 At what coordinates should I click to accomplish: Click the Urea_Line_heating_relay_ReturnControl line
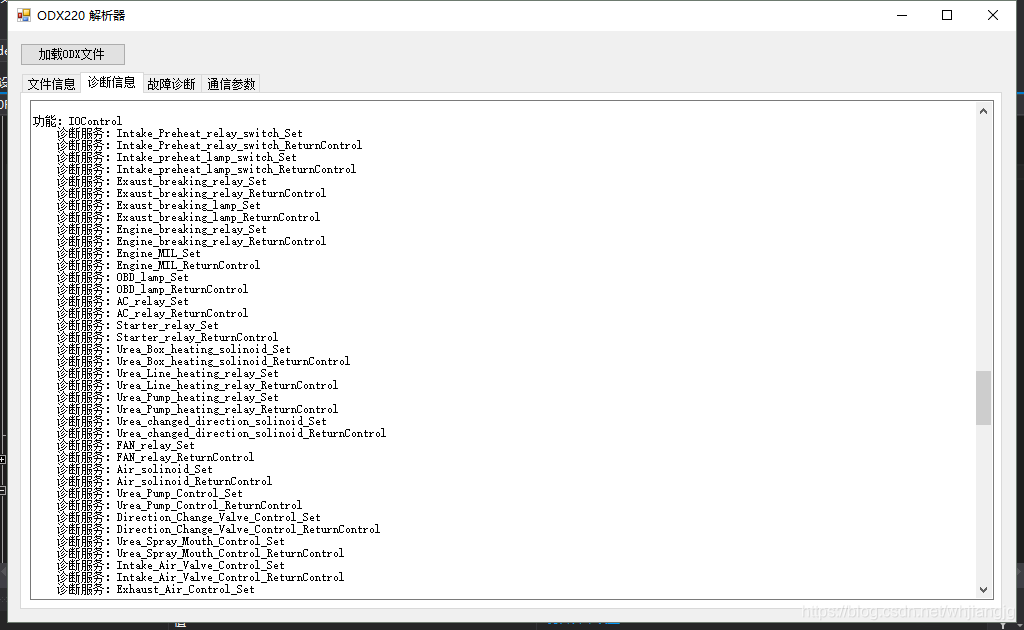[198, 385]
